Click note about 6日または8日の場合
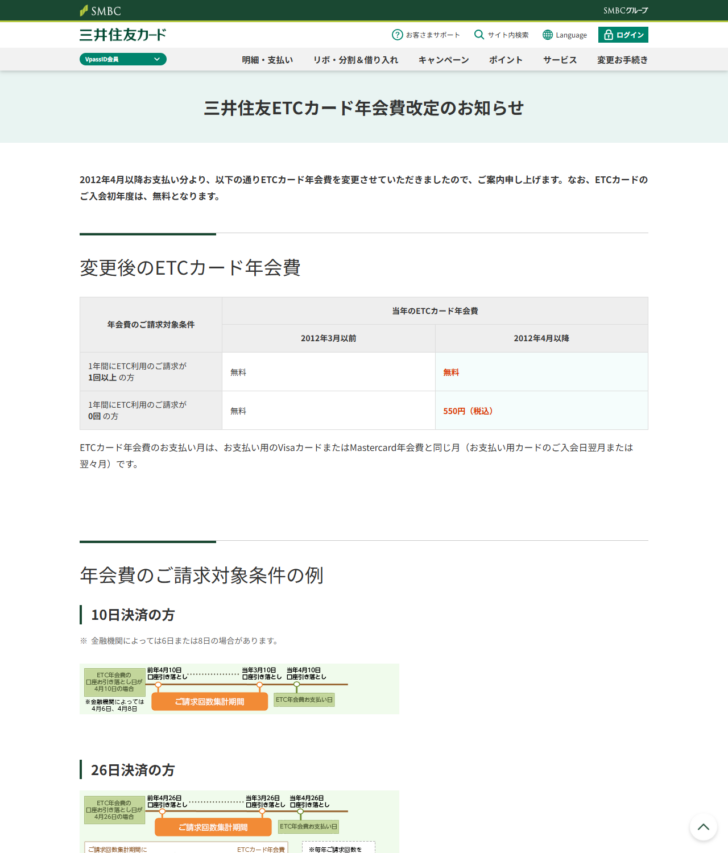 coord(180,641)
